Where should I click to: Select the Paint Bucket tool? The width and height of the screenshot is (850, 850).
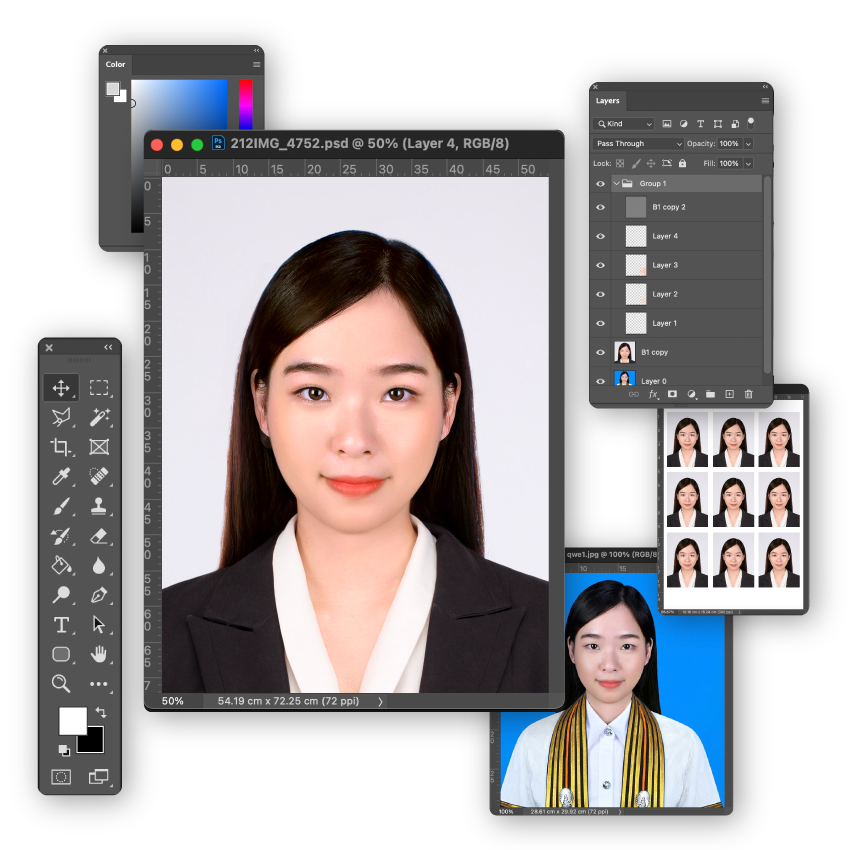[x=61, y=565]
